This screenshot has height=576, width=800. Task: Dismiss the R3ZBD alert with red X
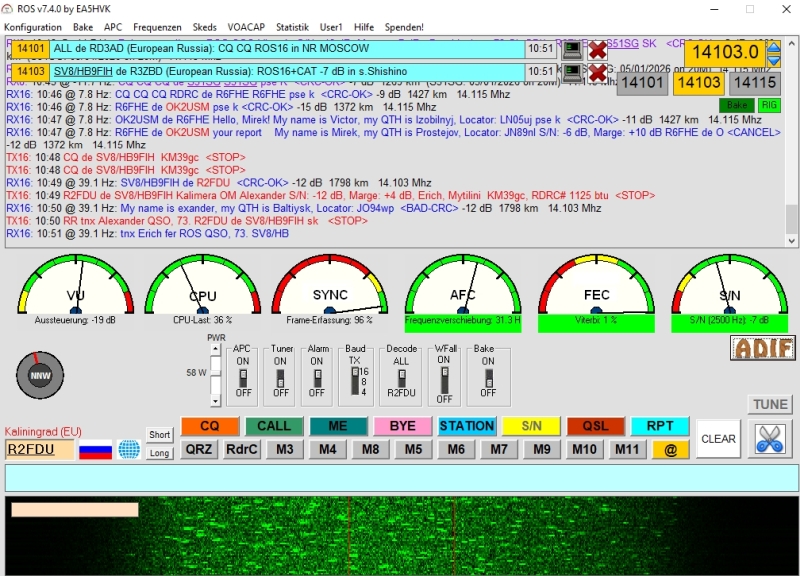pyautogui.click(x=597, y=73)
